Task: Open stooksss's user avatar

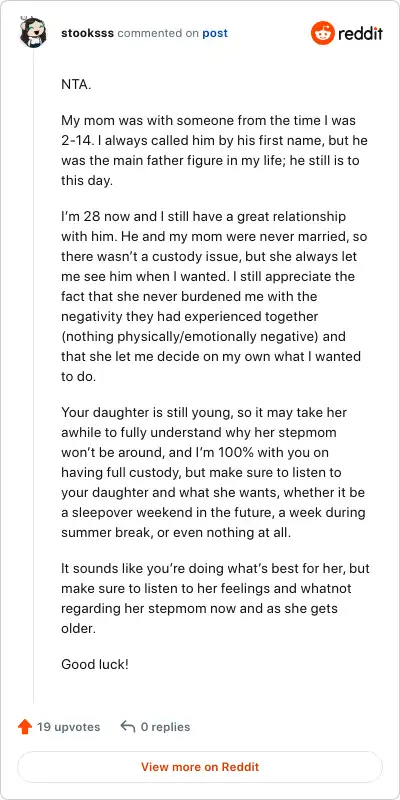Action: 33,33
